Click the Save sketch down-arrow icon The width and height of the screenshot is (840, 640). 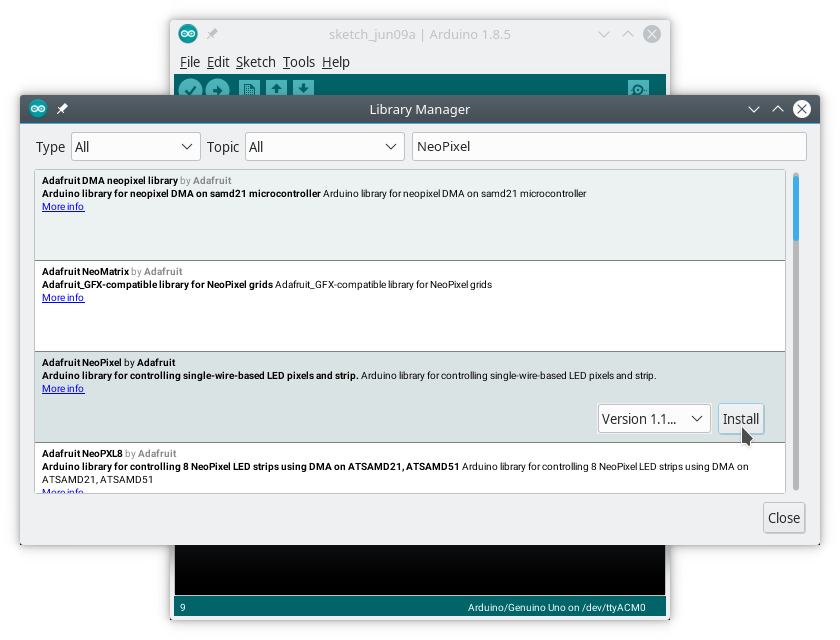click(x=303, y=88)
